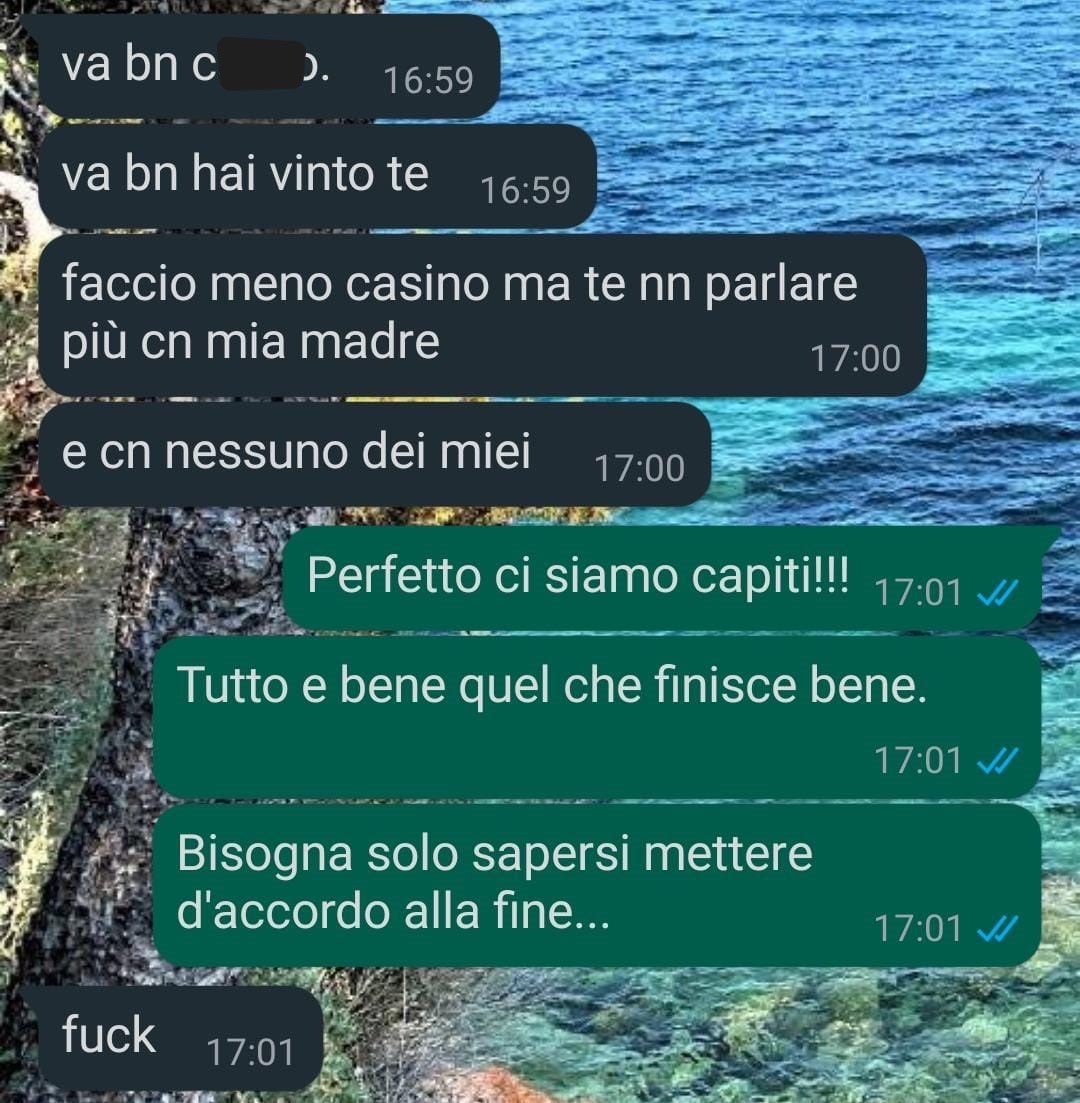Click the 17:01 timestamp of 'fuck' message
Viewport: 1080px width, 1103px height.
point(250,1053)
